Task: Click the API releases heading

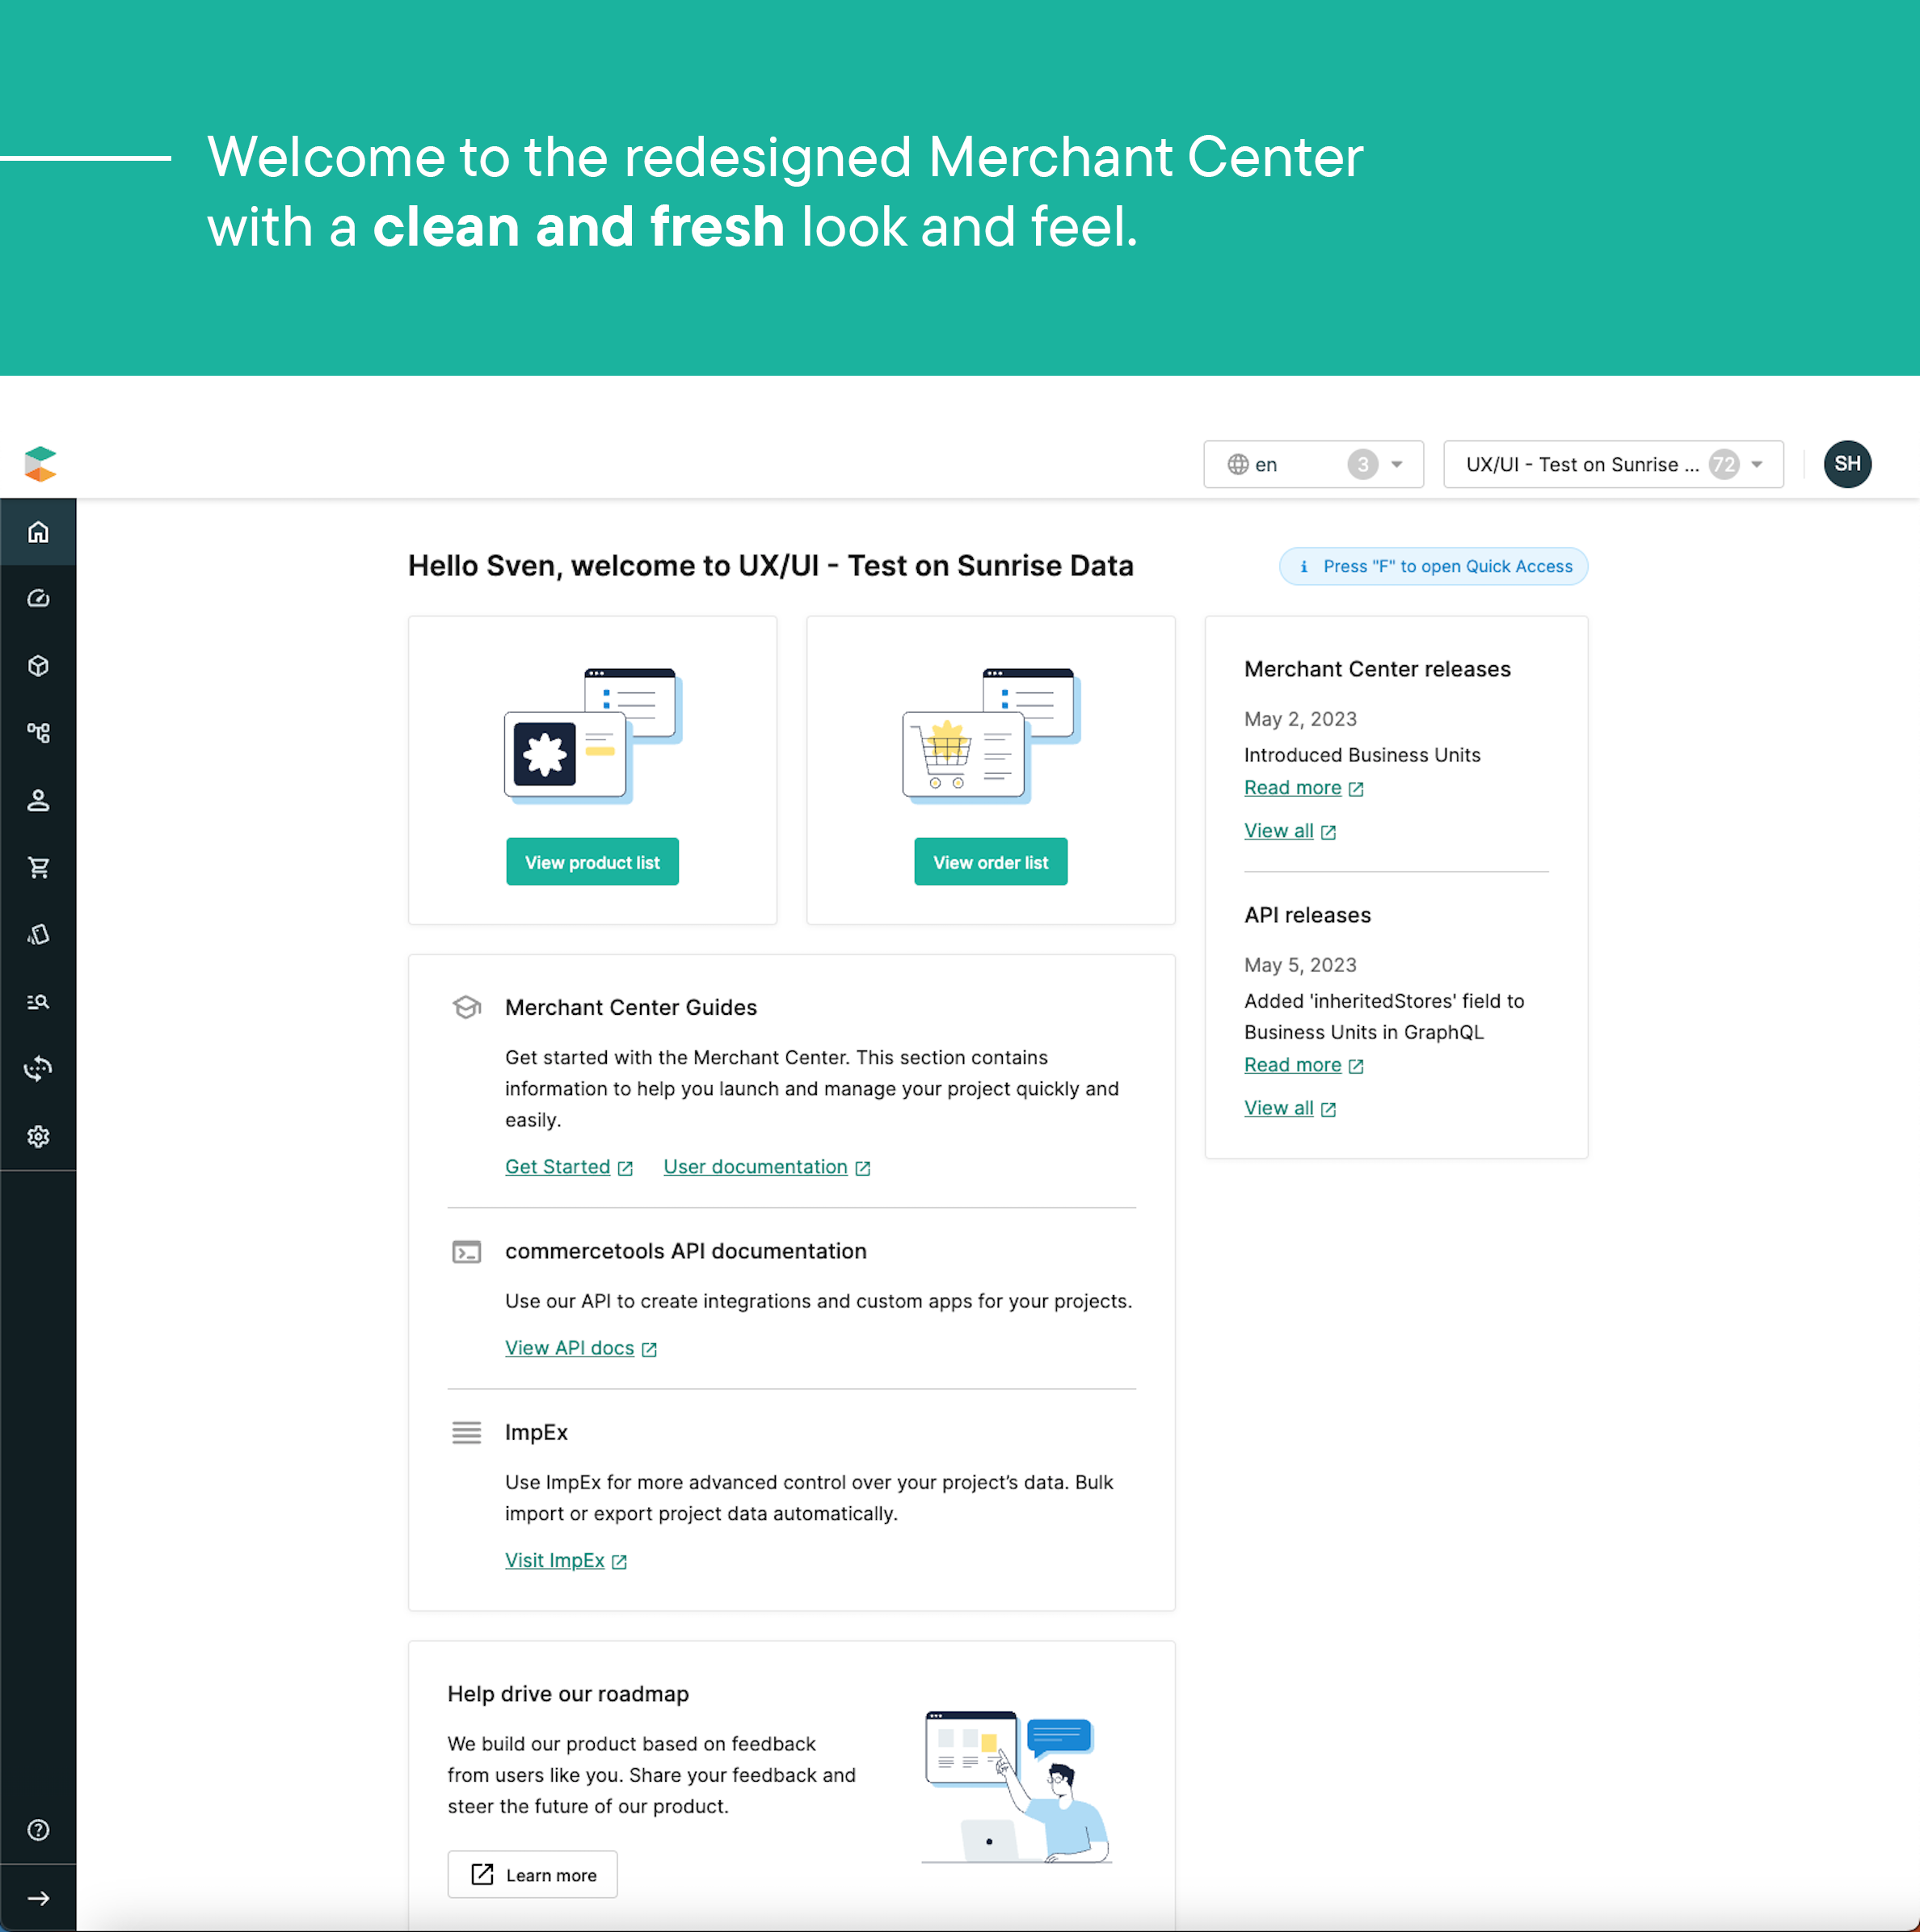Action: 1307,915
